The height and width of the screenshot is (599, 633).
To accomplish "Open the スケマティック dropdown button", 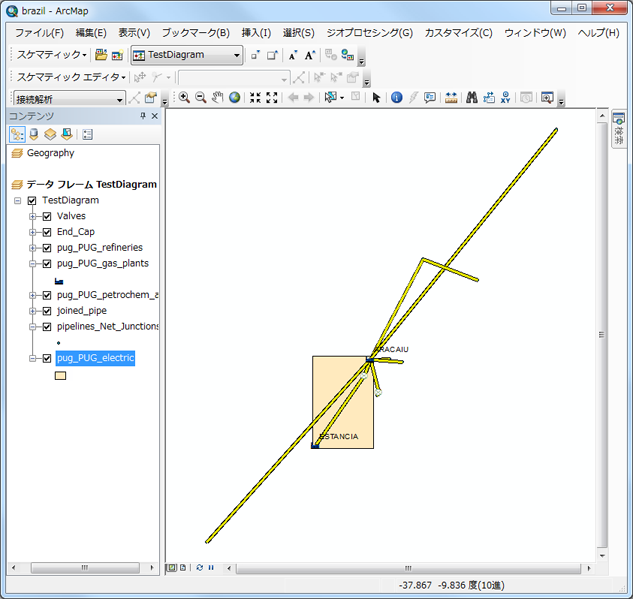I will pos(52,55).
